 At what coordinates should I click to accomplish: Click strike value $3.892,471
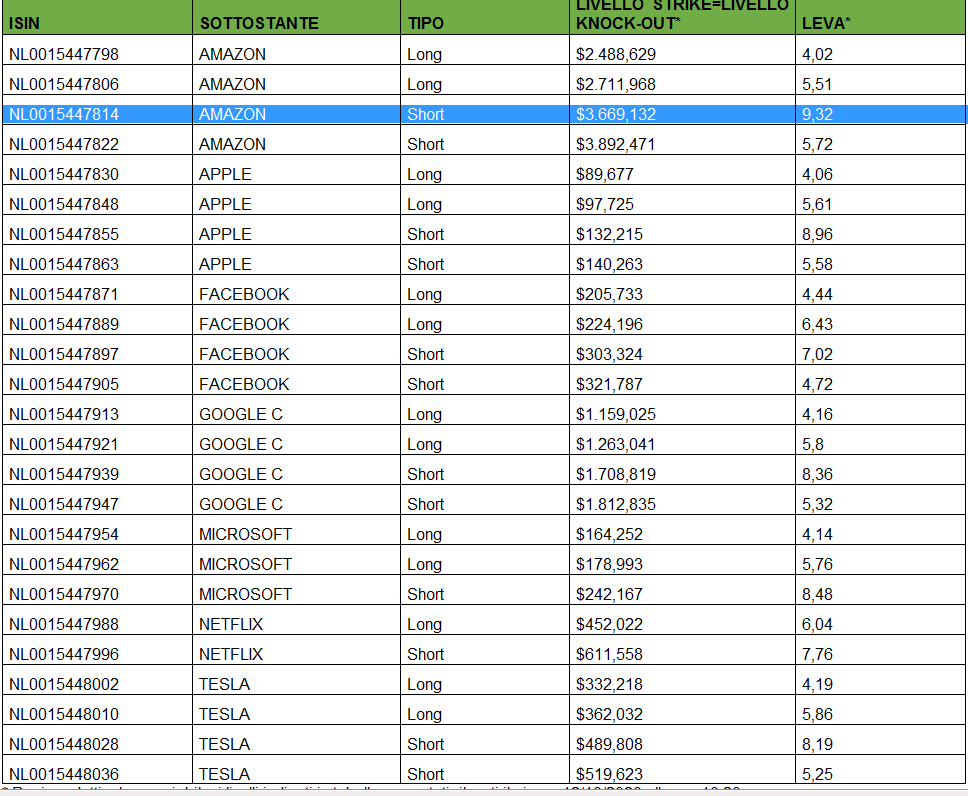(615, 144)
